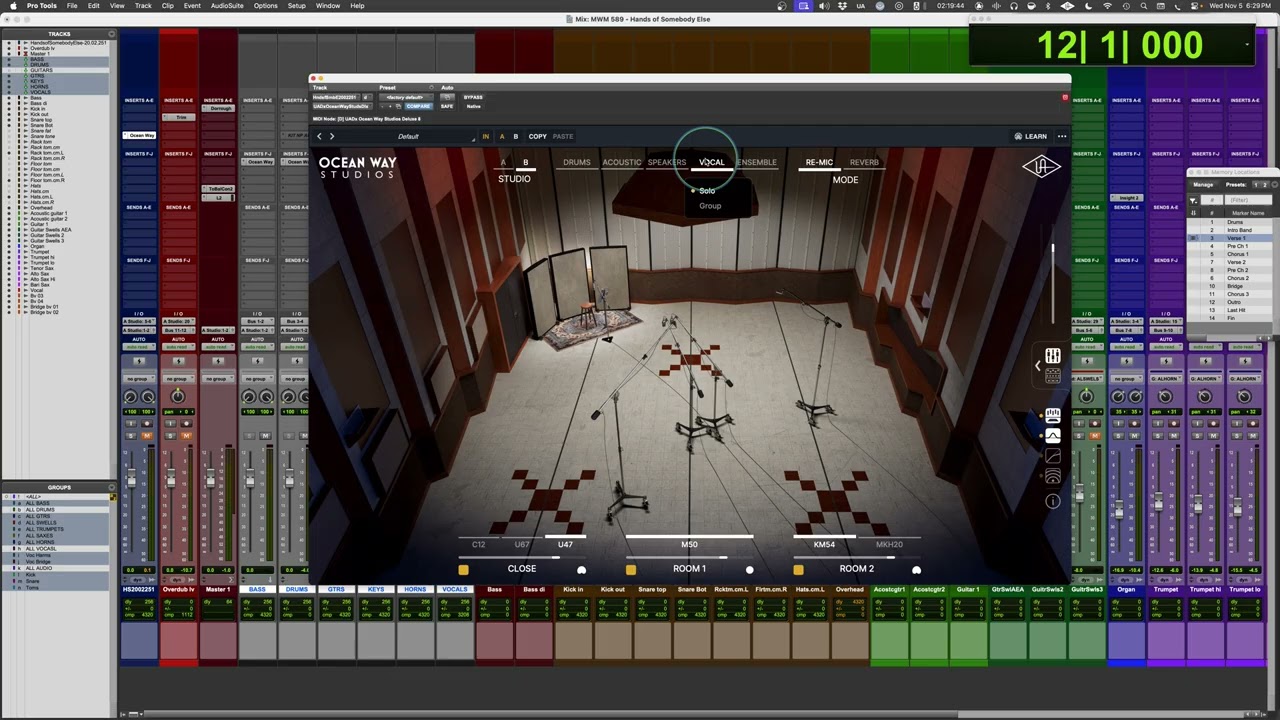This screenshot has width=1280, height=720.
Task: Collapse the plugin side panel arrow
Action: (x=1037, y=366)
